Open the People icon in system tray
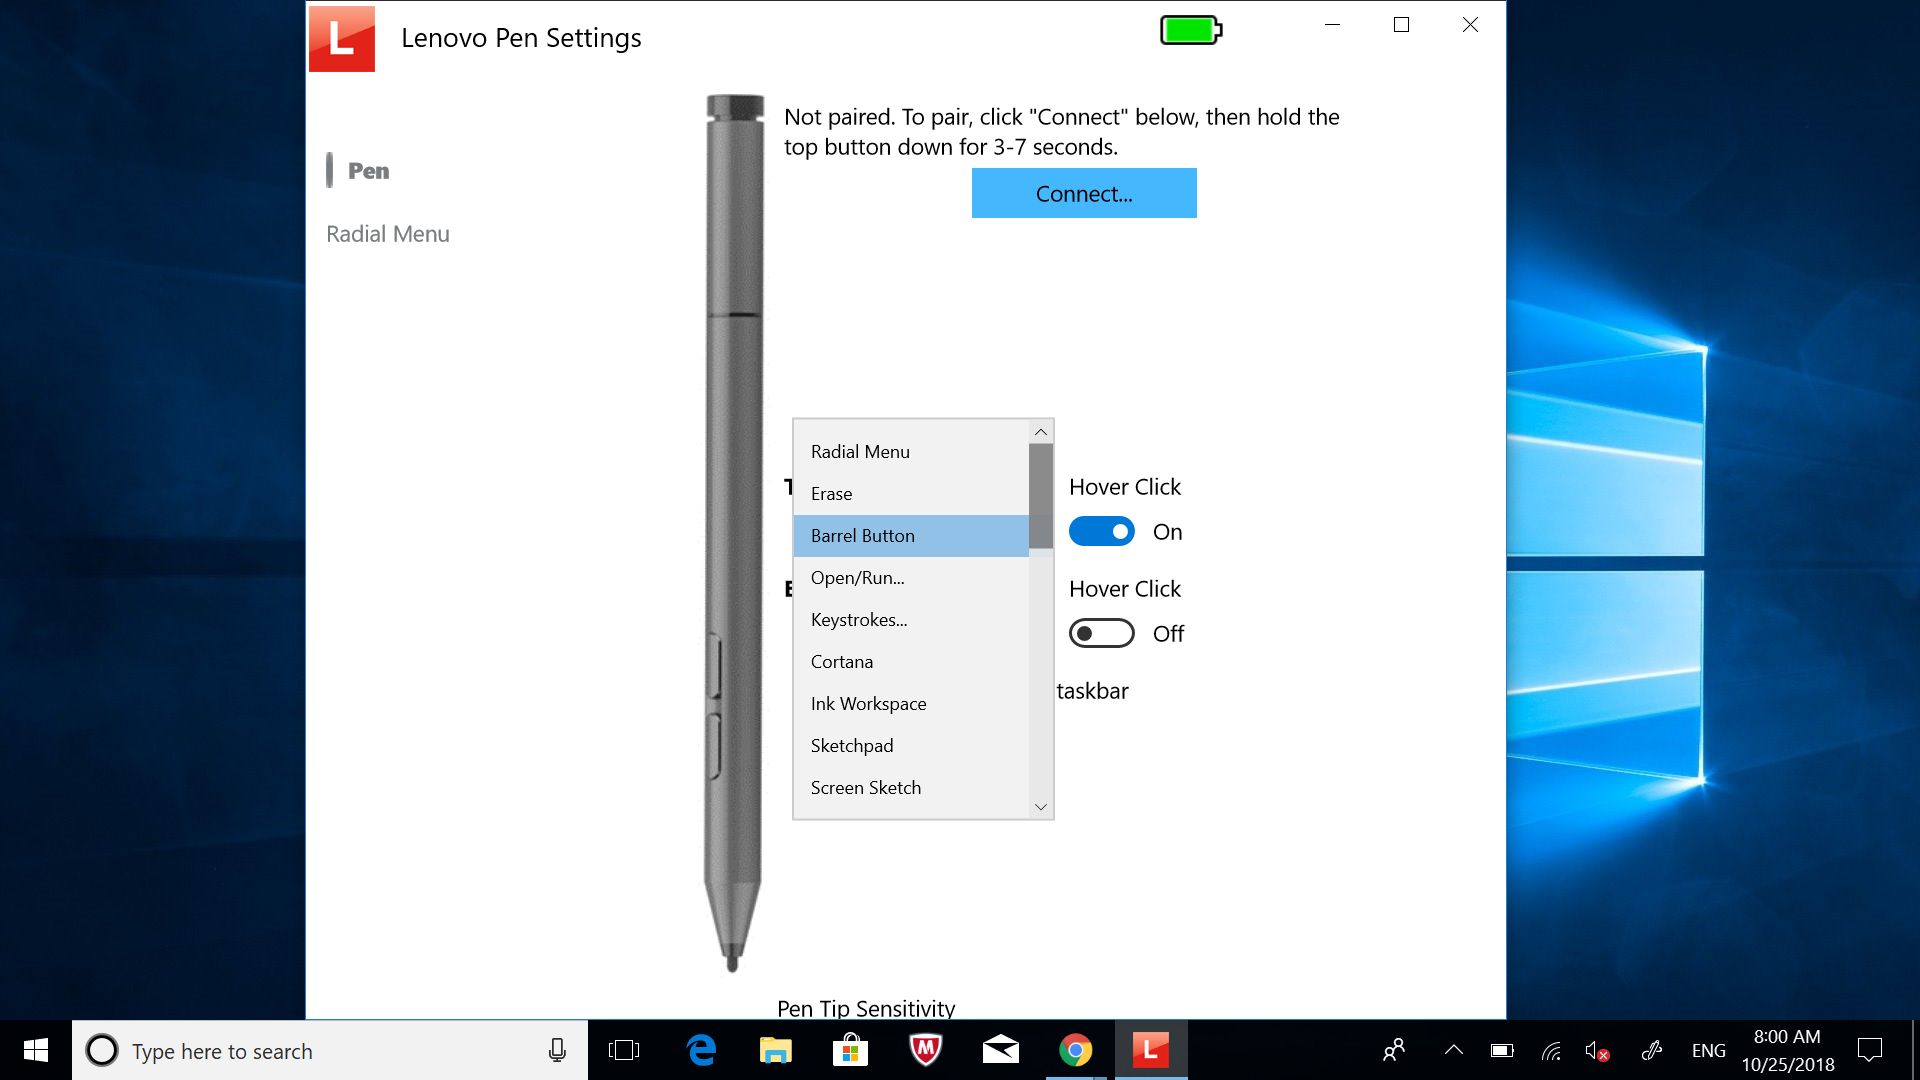The image size is (1920, 1080). click(x=1394, y=1050)
